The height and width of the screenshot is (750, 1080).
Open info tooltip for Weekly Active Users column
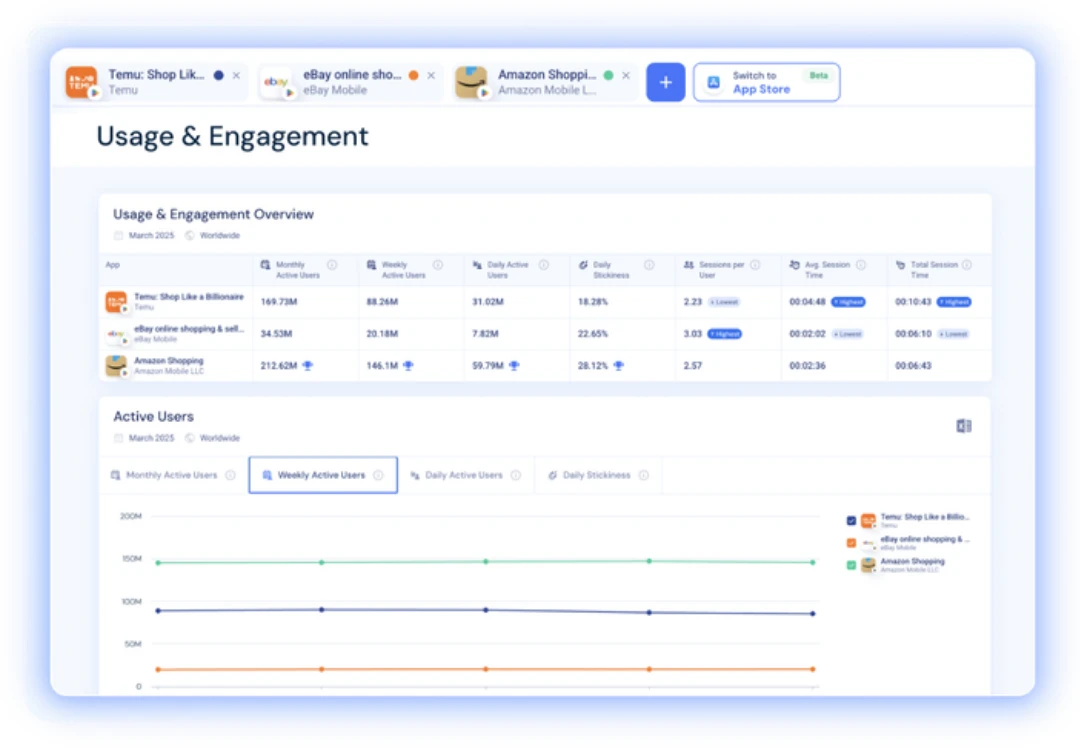click(438, 265)
